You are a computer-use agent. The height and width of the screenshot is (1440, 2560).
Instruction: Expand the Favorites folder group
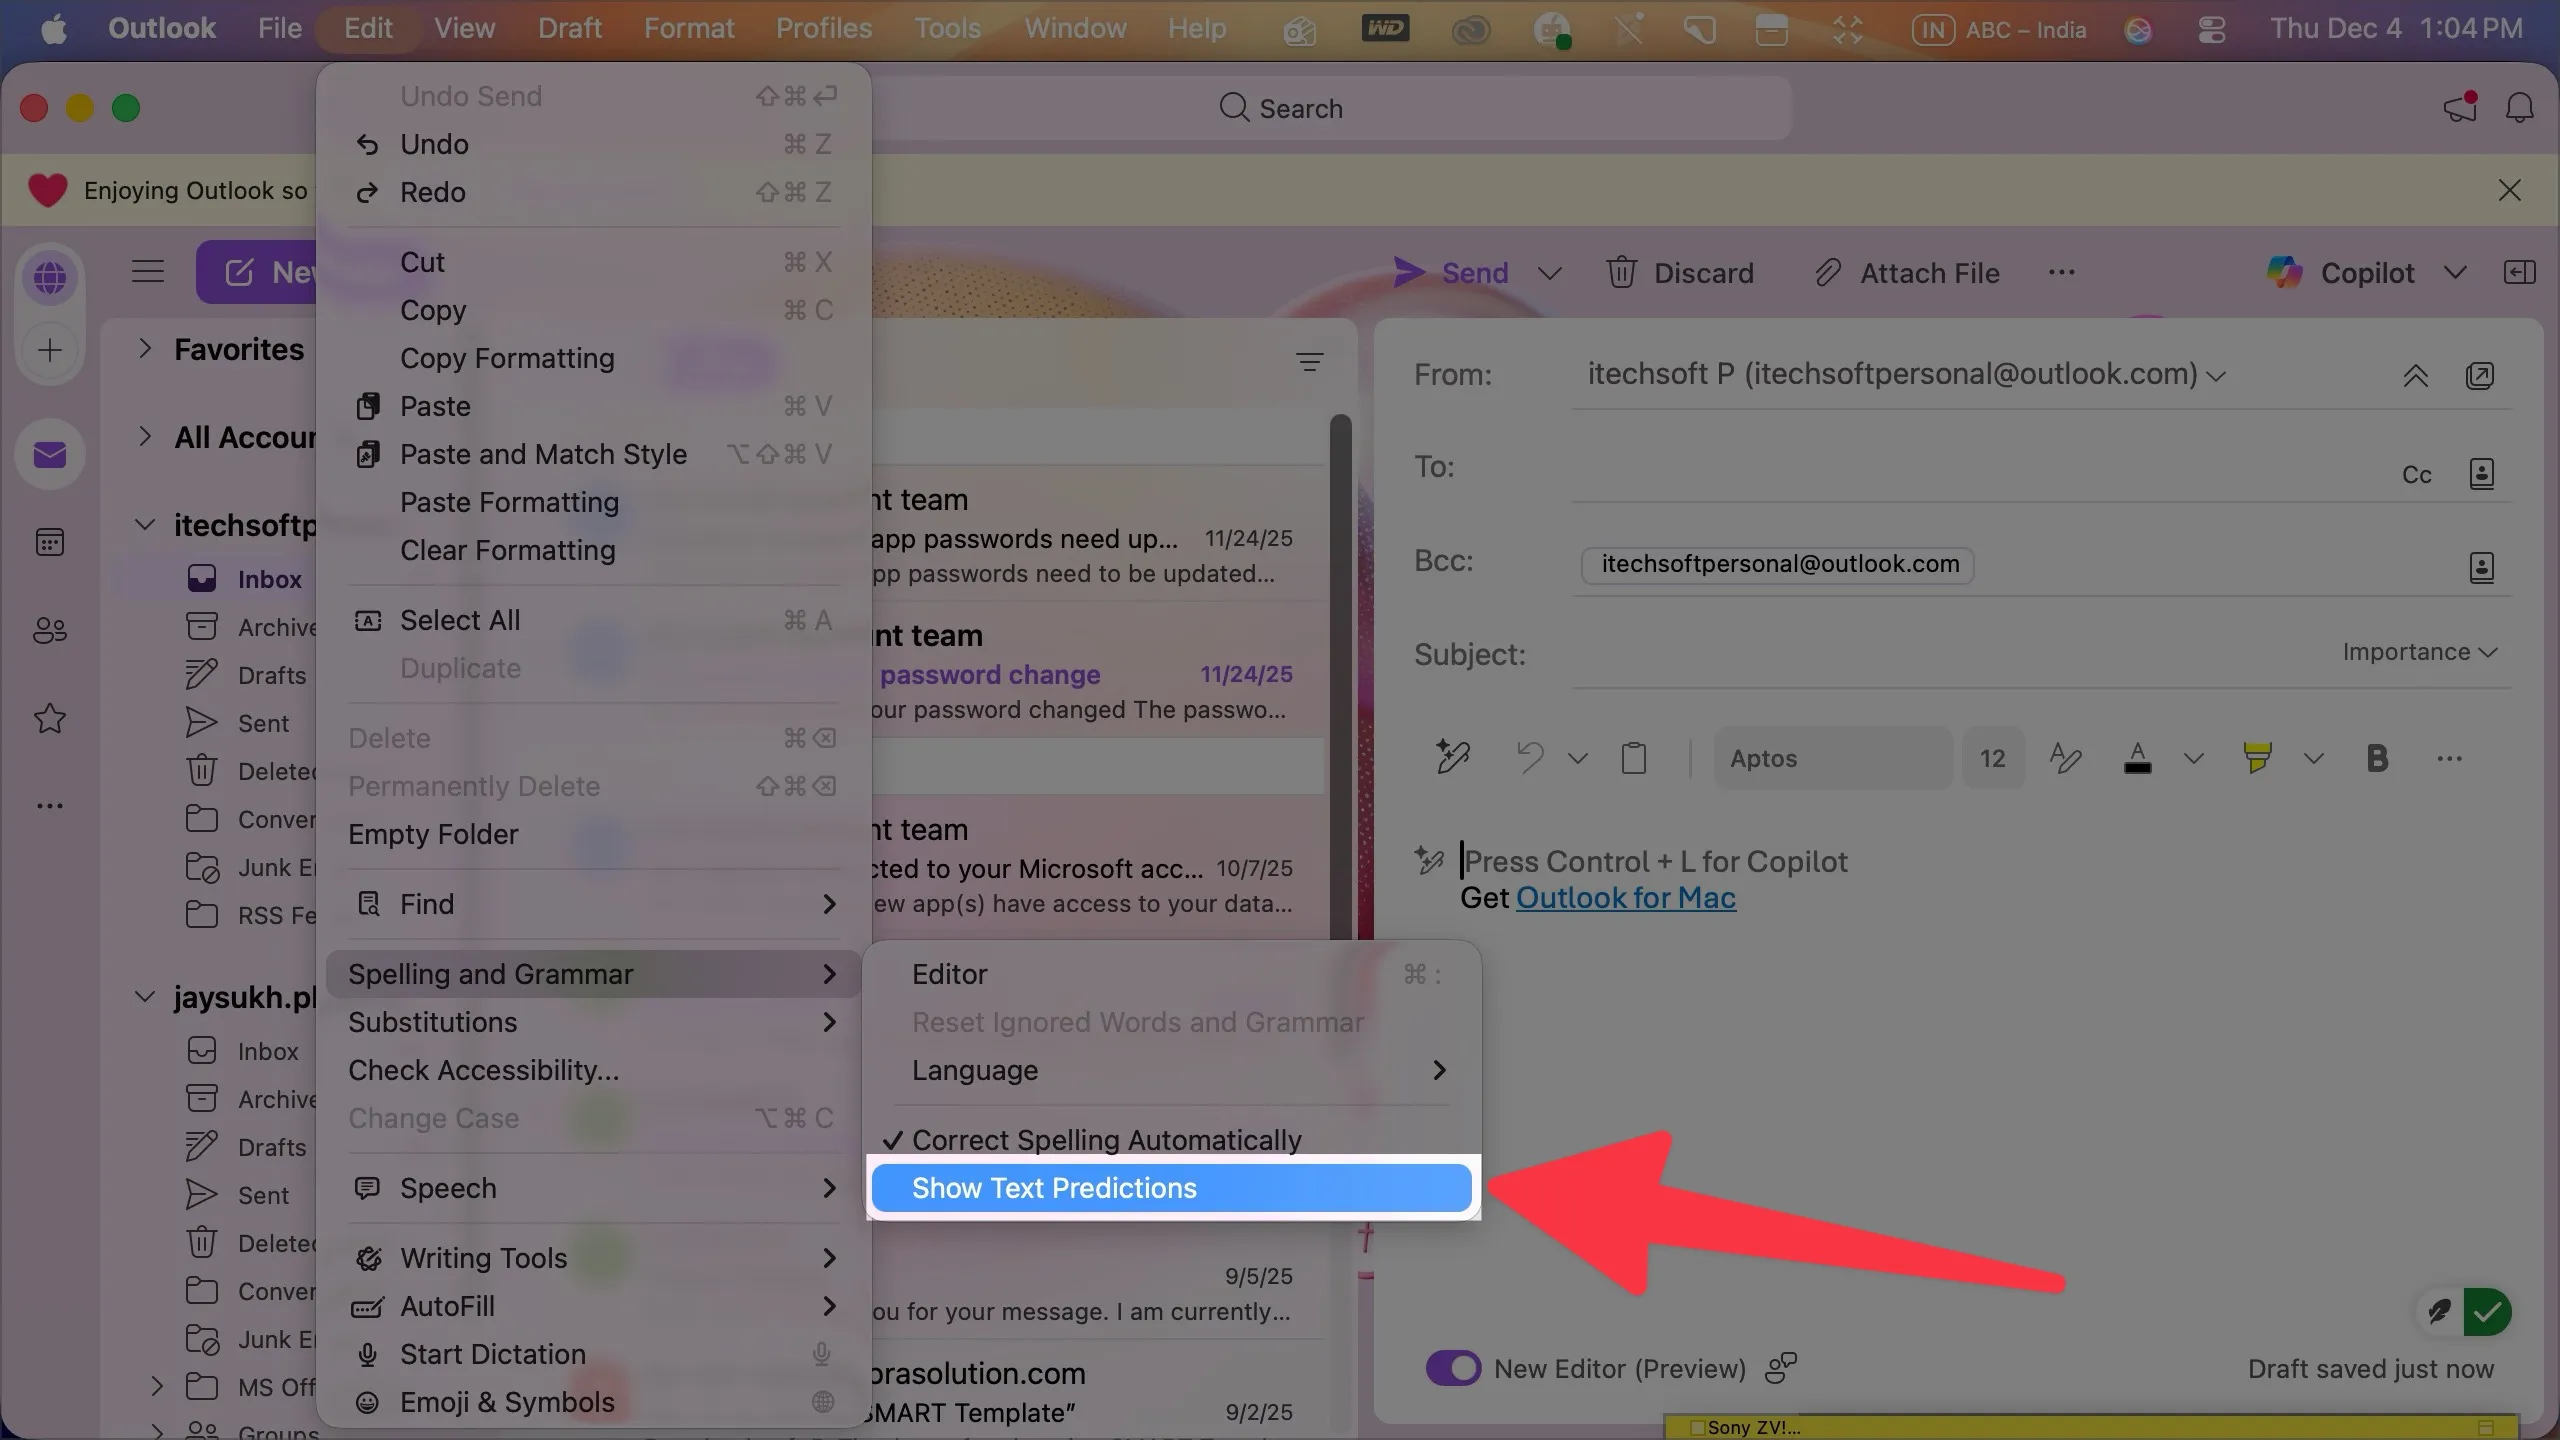click(146, 348)
